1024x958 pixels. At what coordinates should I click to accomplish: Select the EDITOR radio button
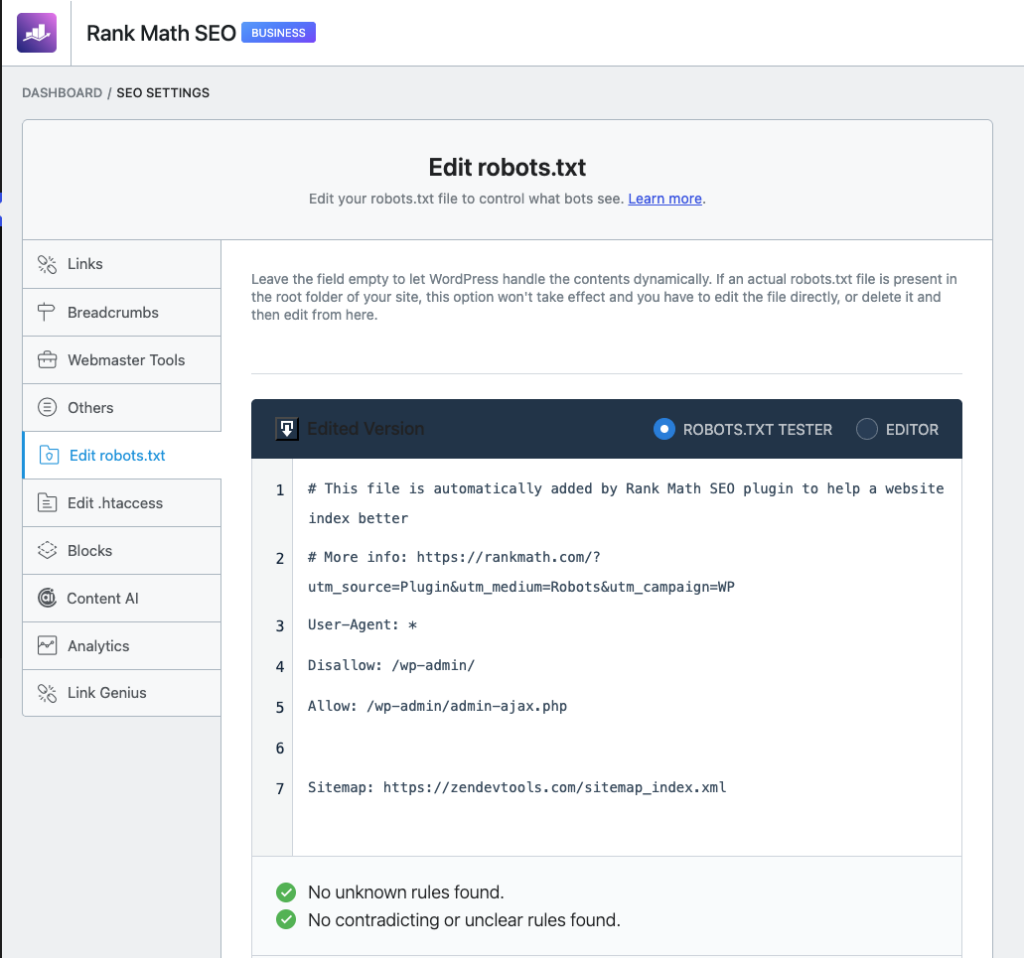click(867, 429)
